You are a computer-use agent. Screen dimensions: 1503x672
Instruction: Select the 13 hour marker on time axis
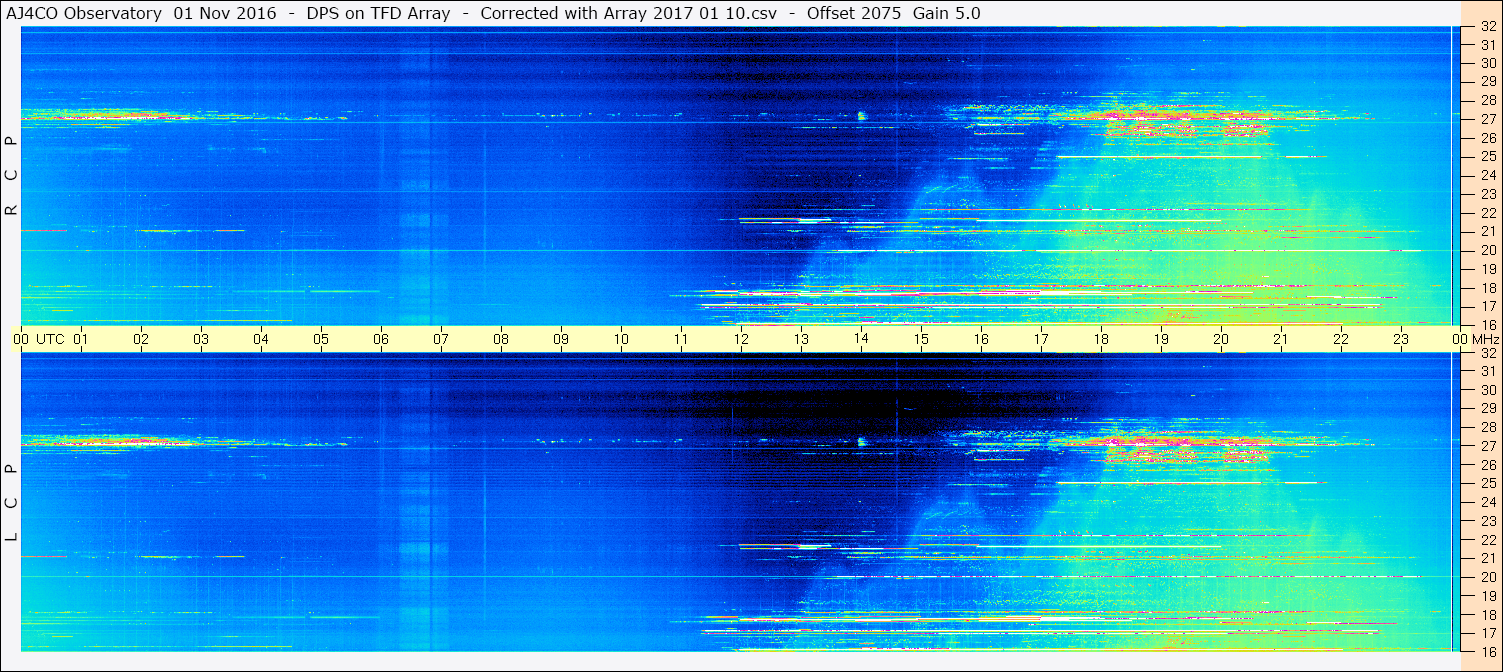(x=801, y=339)
